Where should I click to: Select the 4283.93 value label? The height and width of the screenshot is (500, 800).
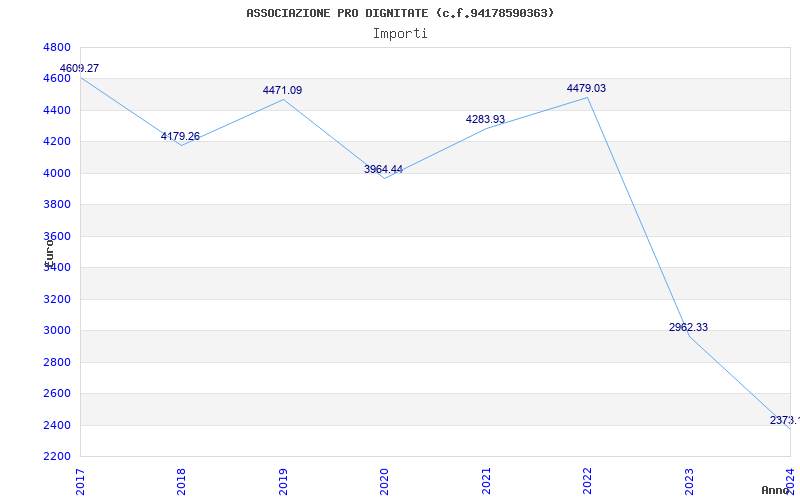(485, 120)
